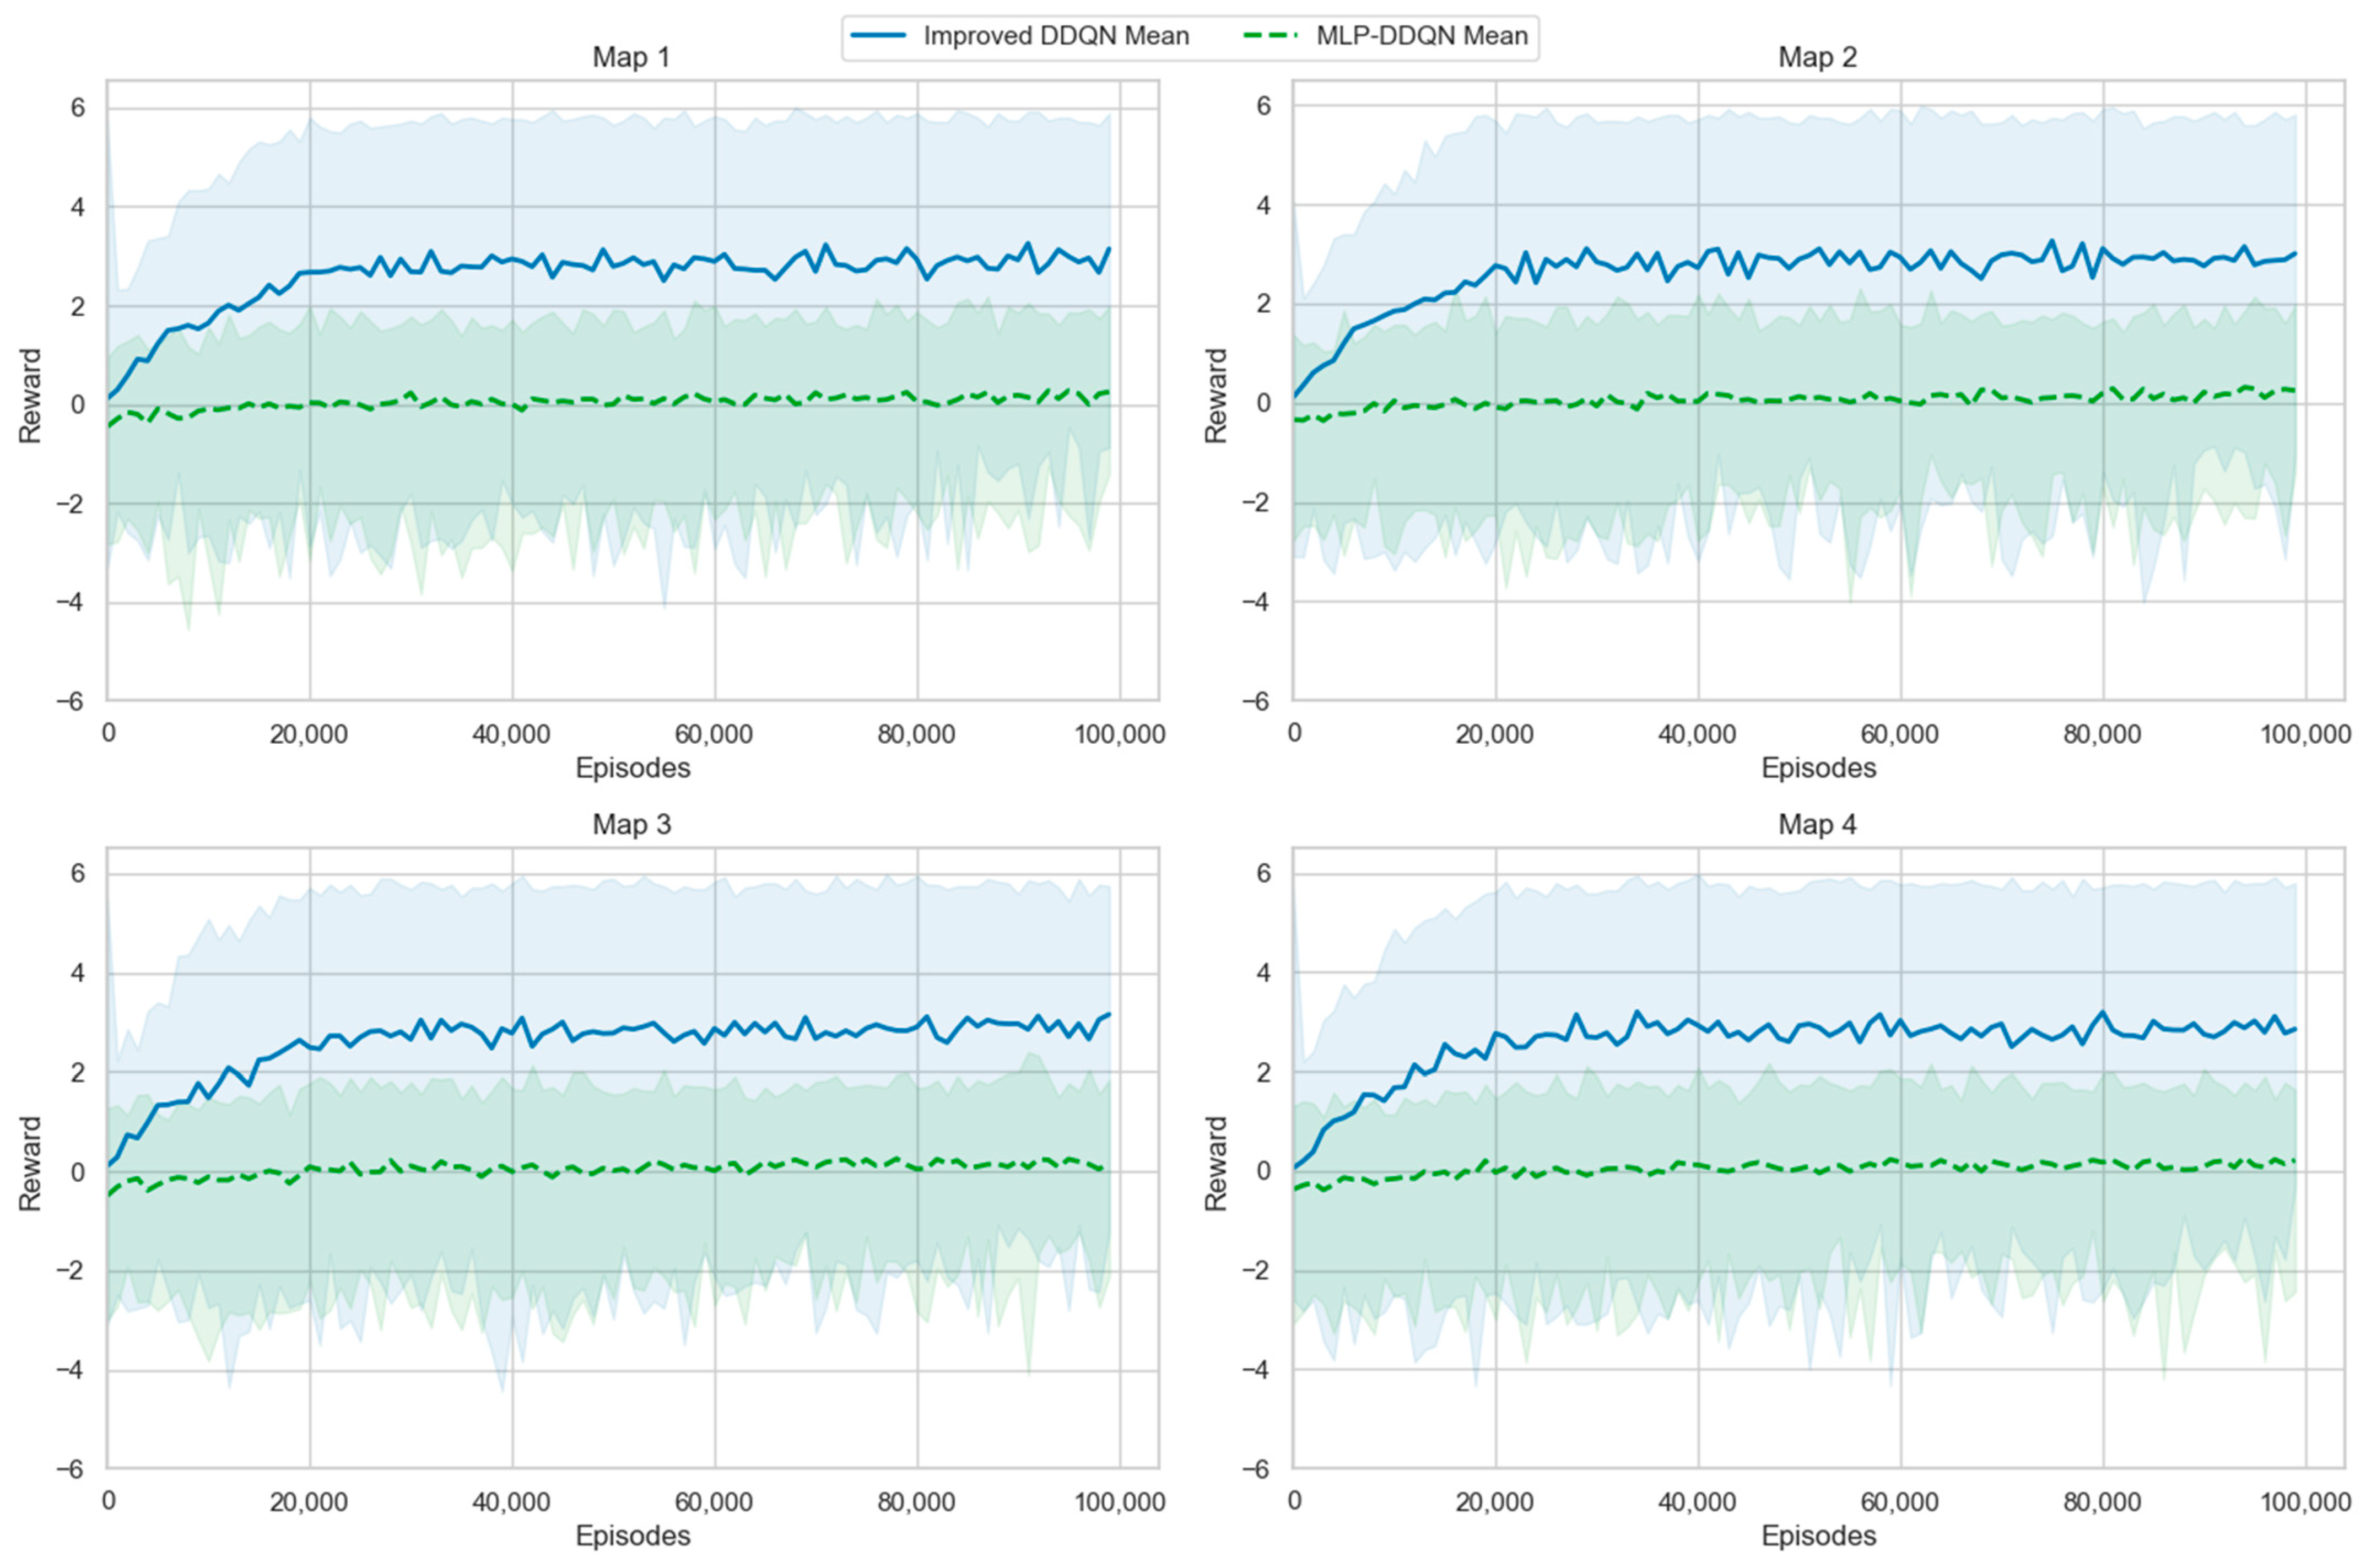2366x1568 pixels.
Task: Click the 100,000 x-axis tick of Map 1
Action: tap(1119, 735)
